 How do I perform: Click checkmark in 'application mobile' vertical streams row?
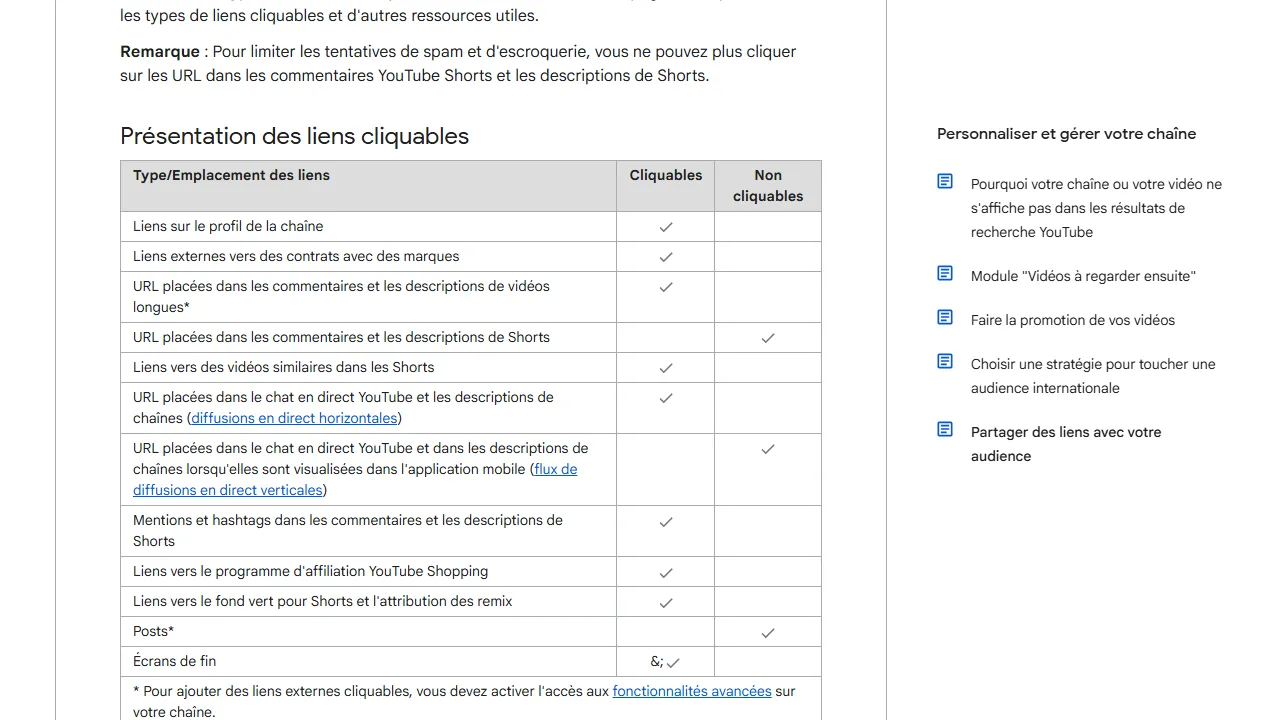point(768,449)
